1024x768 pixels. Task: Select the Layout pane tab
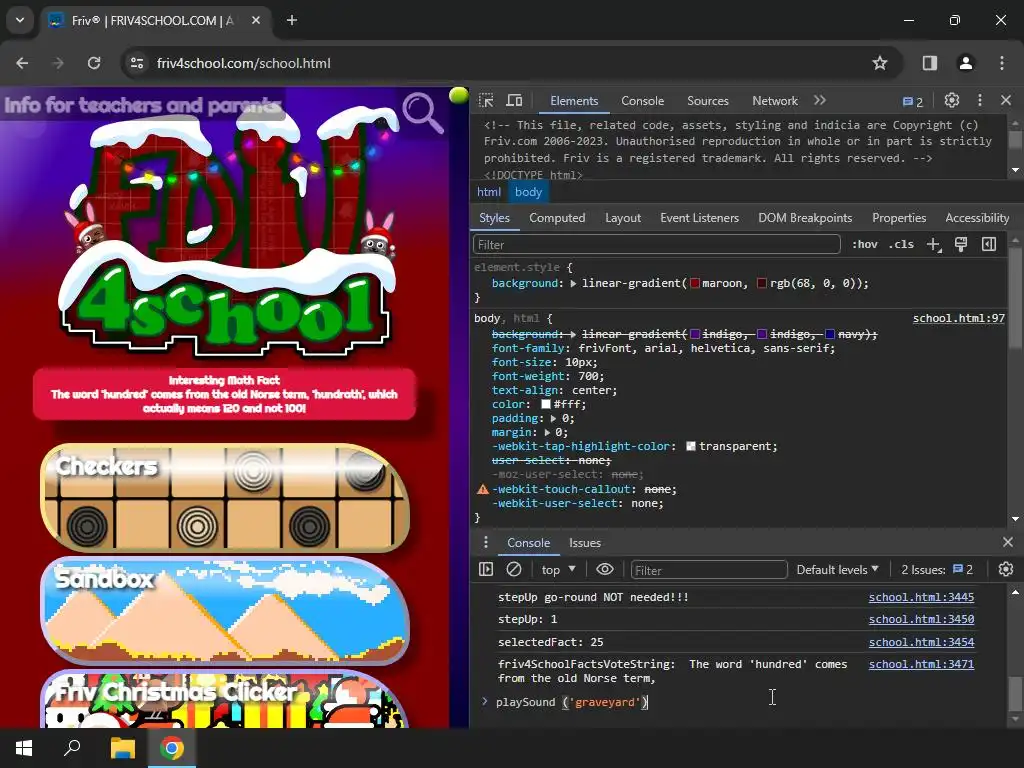(622, 218)
